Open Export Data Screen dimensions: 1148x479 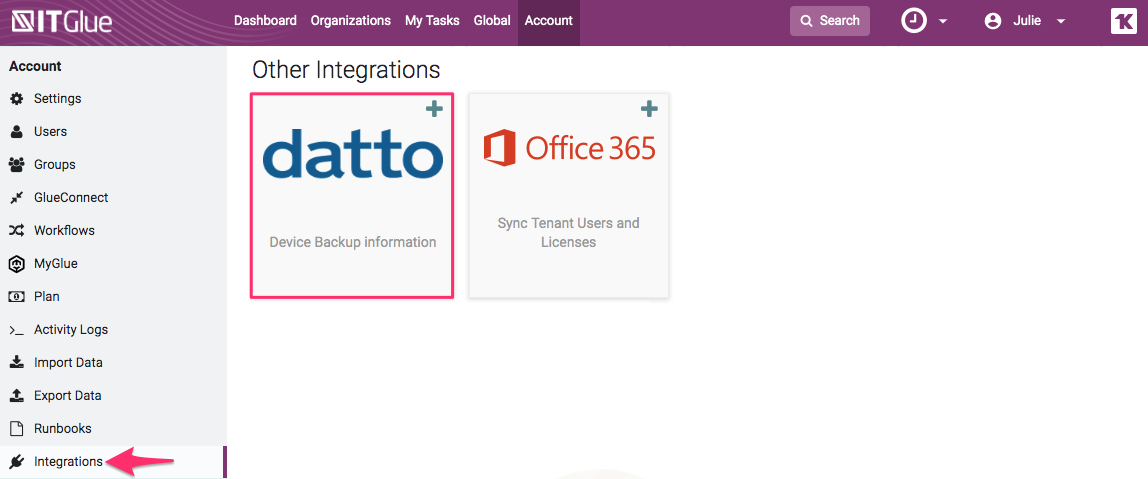coord(67,396)
